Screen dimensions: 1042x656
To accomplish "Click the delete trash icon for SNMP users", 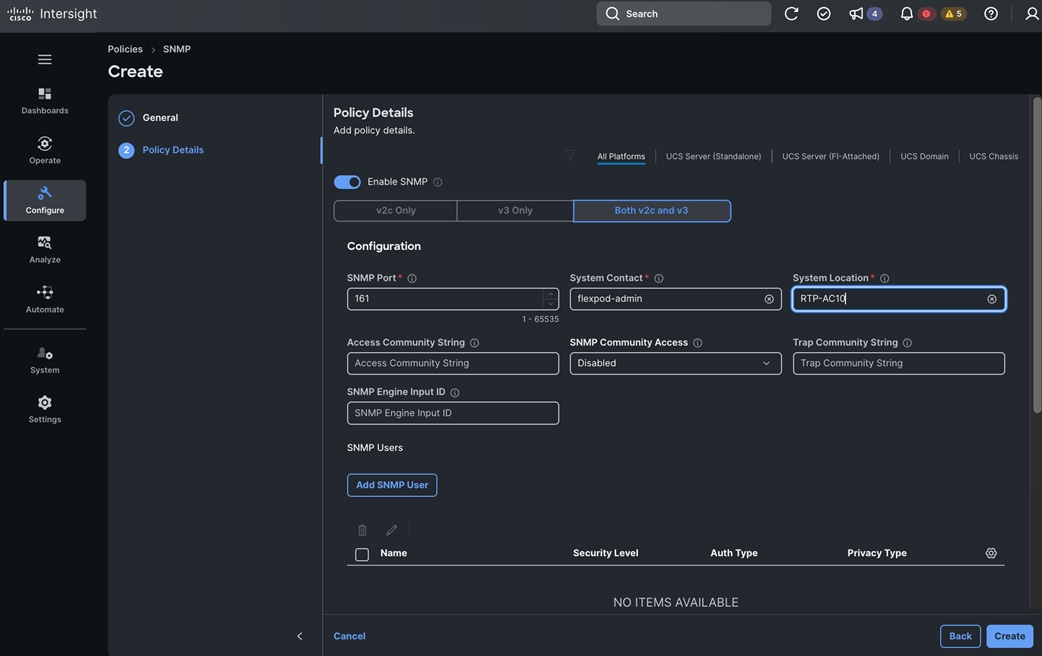I will [362, 530].
